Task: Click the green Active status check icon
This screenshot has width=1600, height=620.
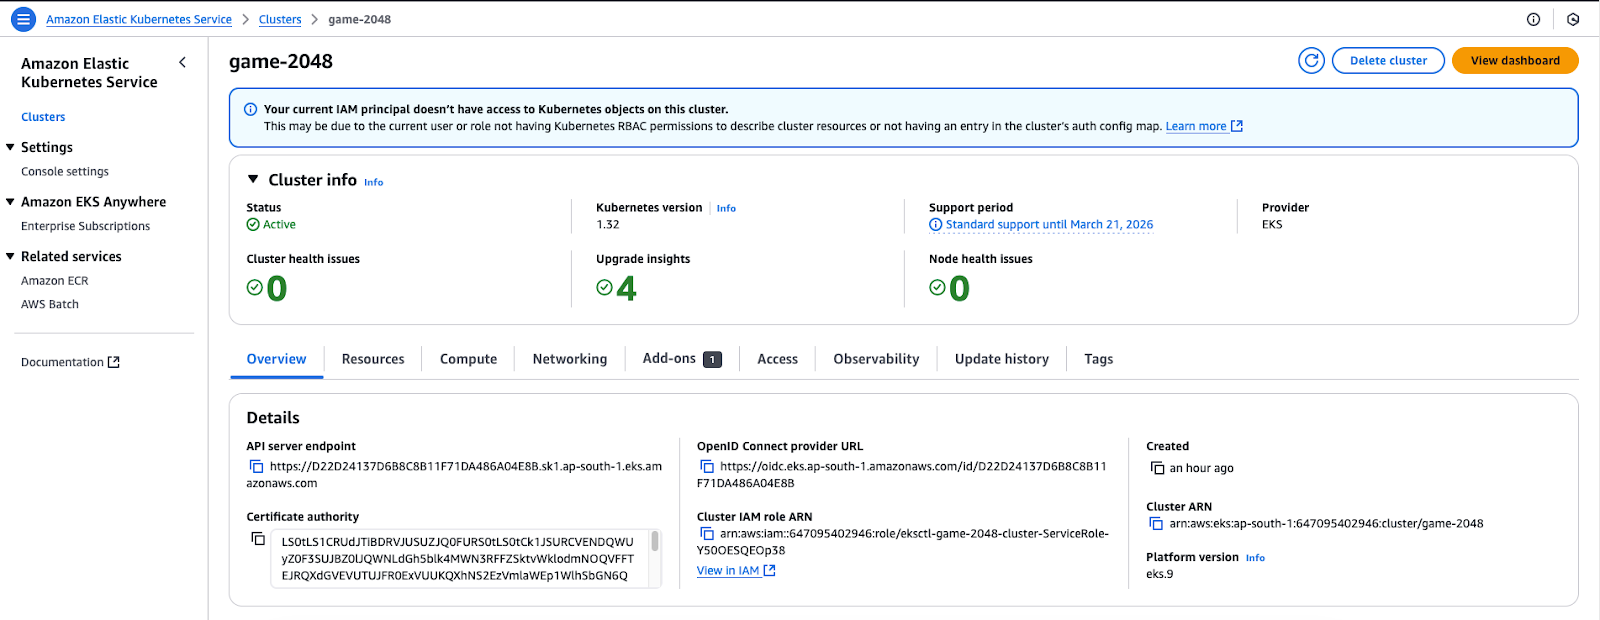Action: 253,225
